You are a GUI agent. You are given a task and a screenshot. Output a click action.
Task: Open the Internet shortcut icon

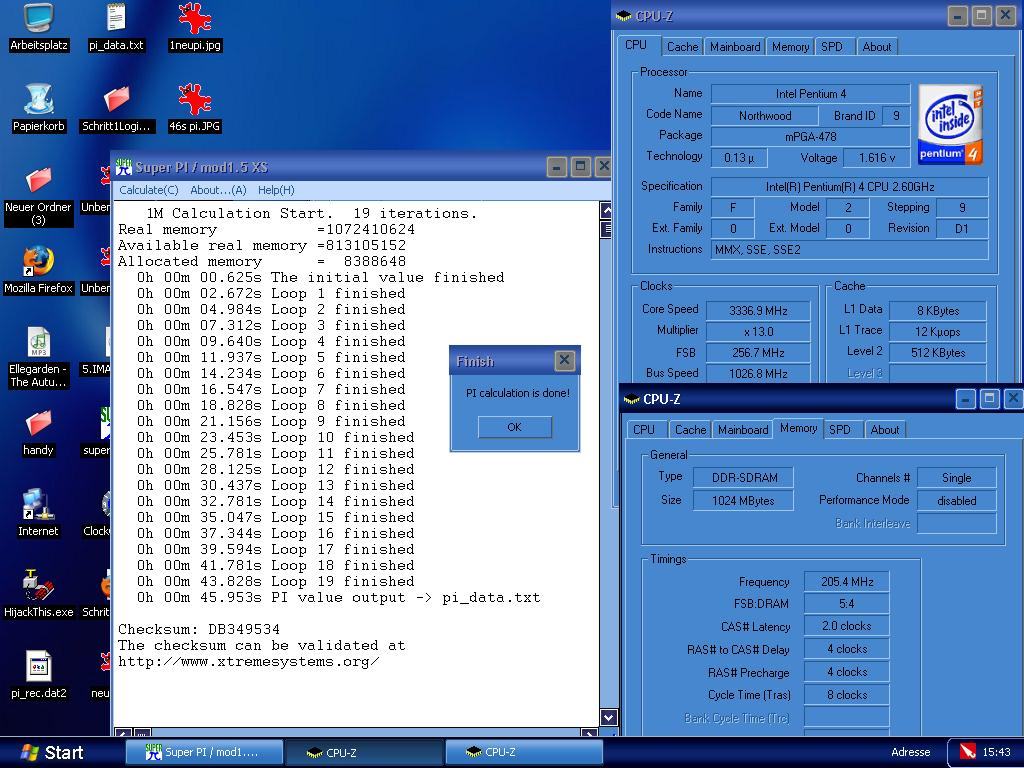click(39, 513)
